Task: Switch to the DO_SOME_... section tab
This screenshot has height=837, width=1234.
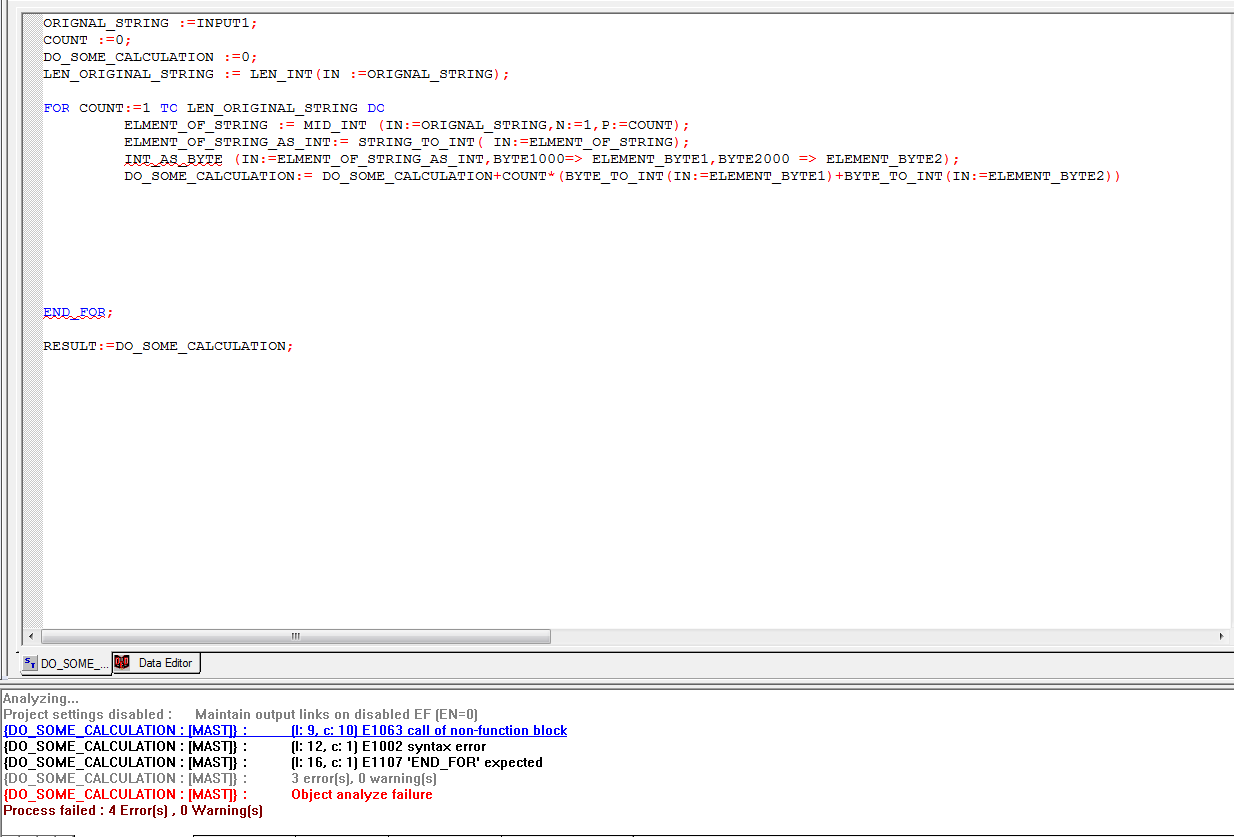Action: 68,663
